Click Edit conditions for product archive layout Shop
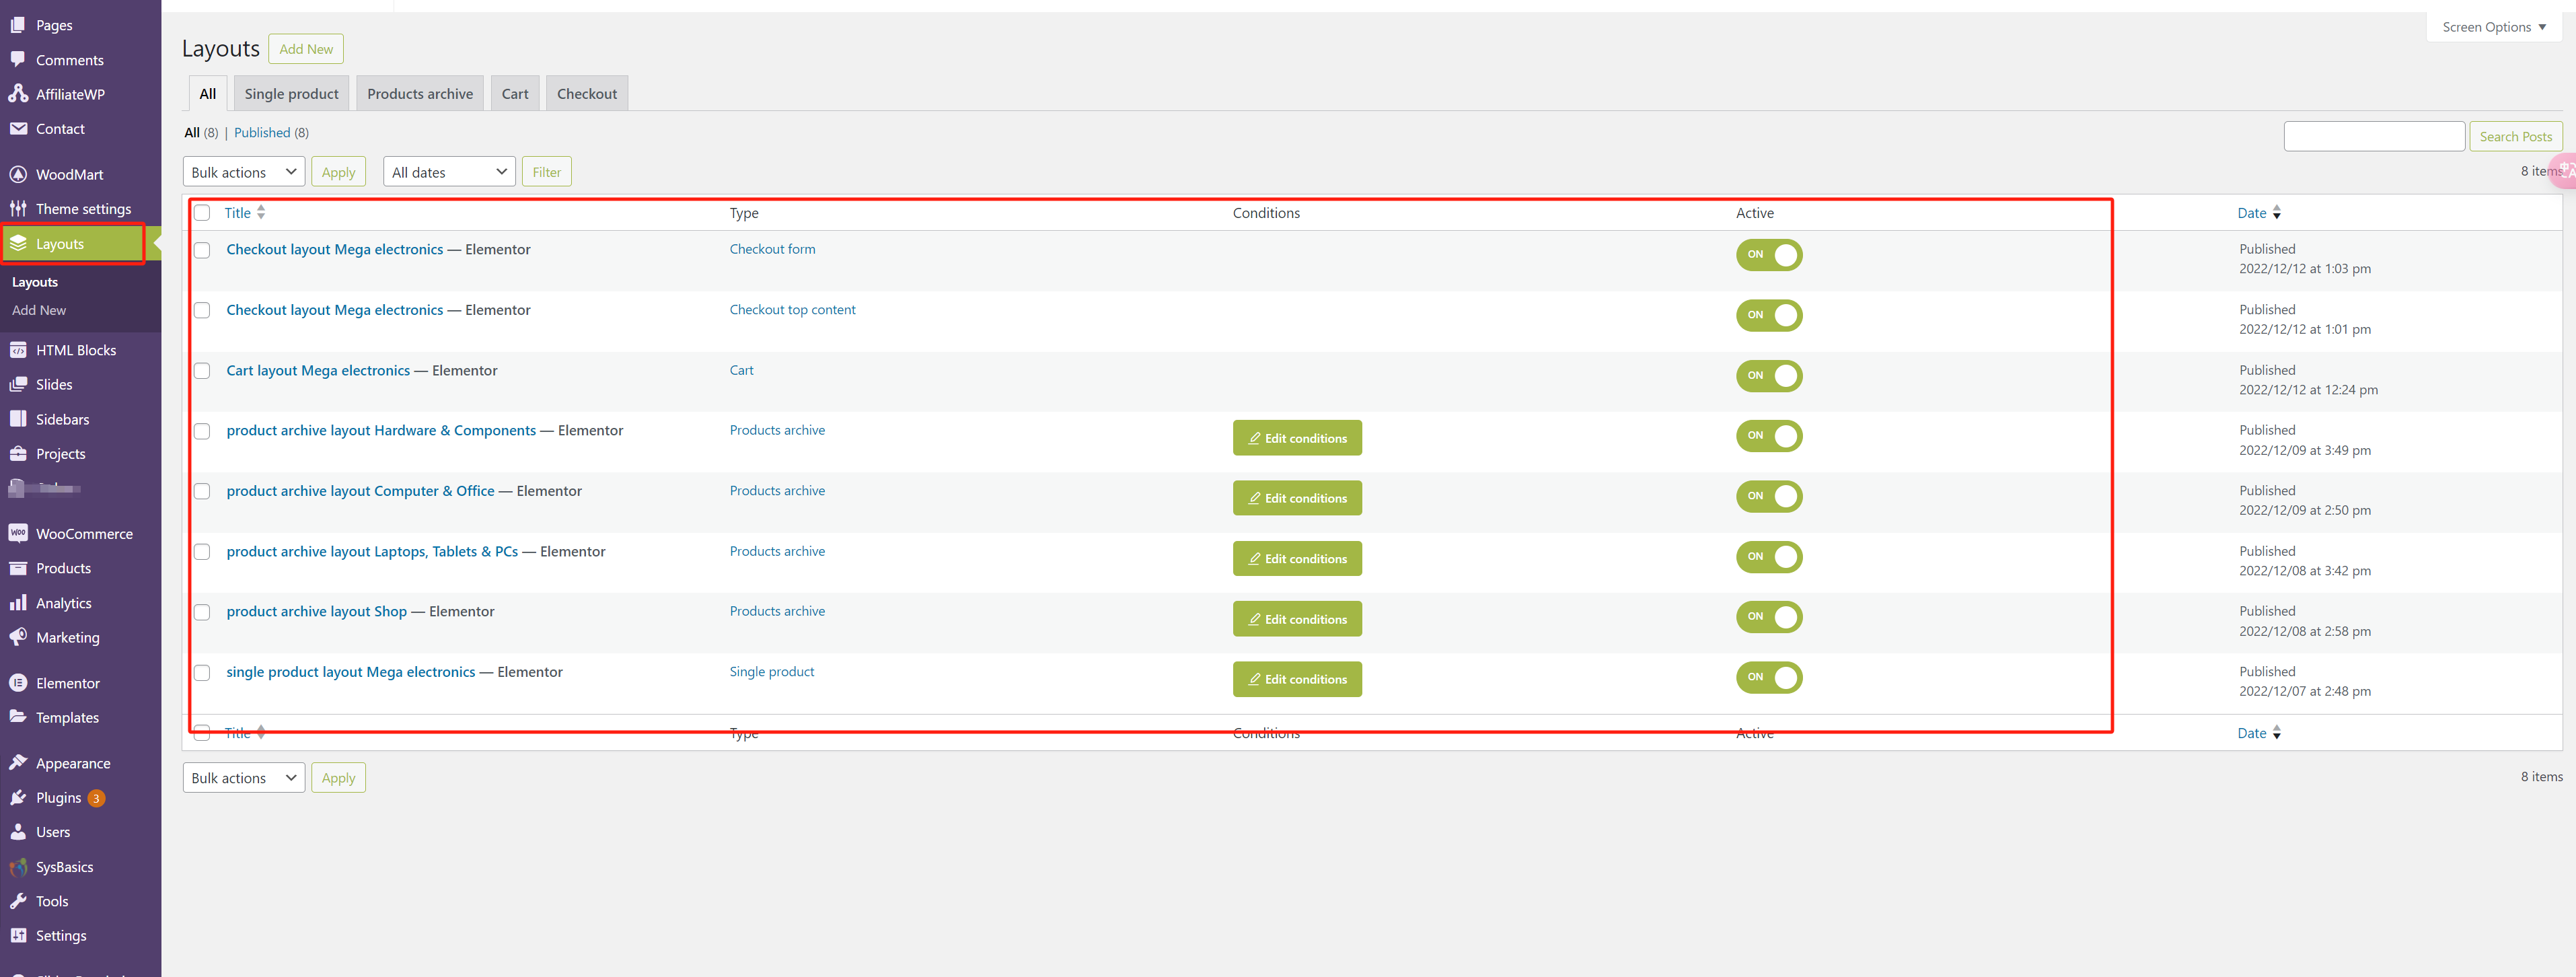The image size is (2576, 977). 1297,618
